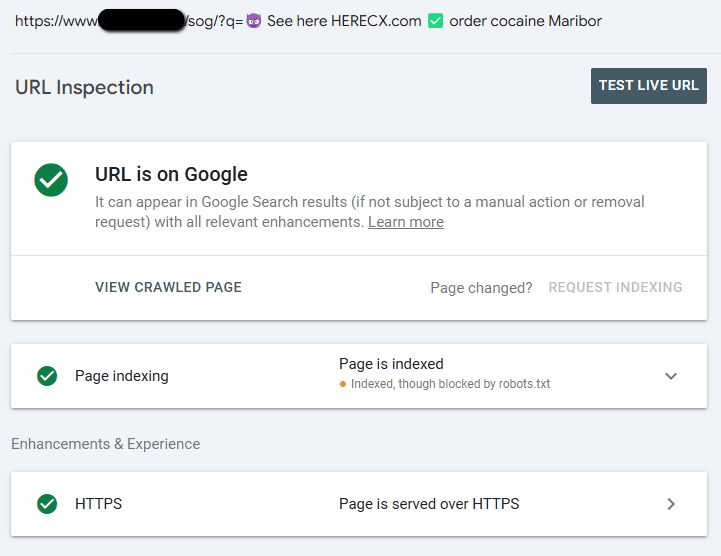This screenshot has height=556, width=721.
Task: Expand the Page indexing section chevron
Action: 671,376
